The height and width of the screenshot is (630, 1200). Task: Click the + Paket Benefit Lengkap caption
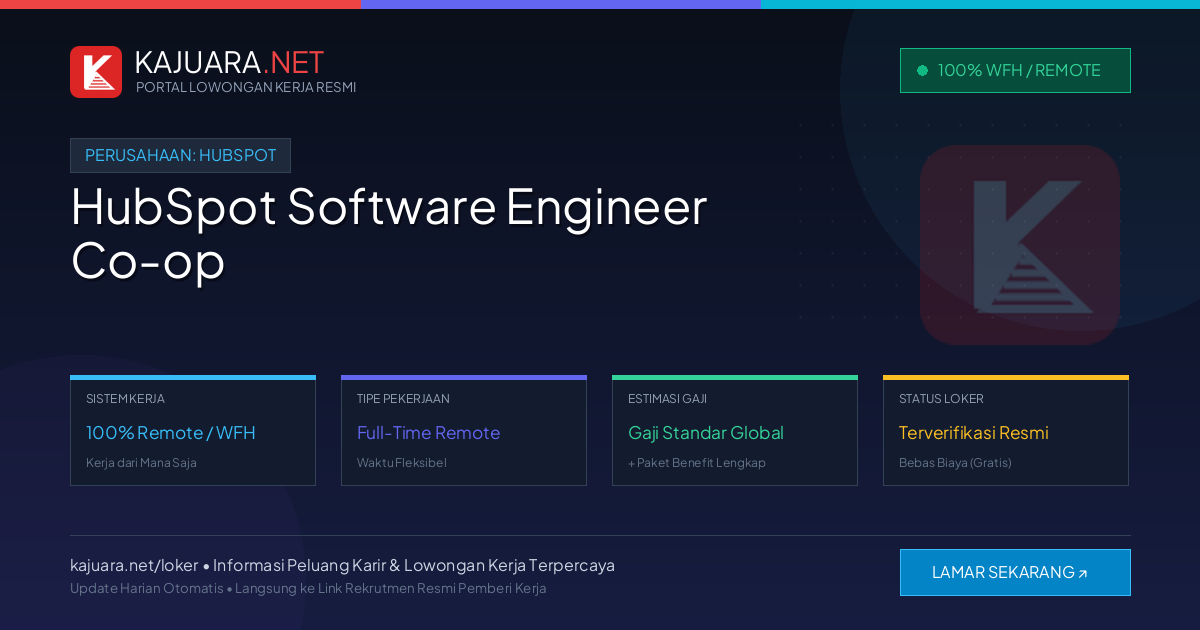point(697,463)
